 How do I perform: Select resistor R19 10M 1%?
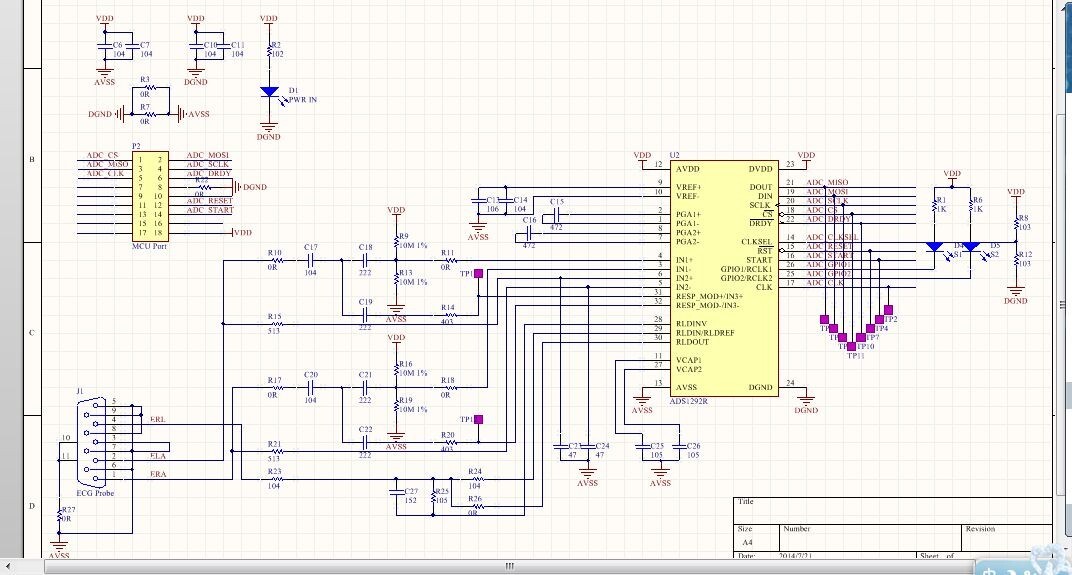396,405
